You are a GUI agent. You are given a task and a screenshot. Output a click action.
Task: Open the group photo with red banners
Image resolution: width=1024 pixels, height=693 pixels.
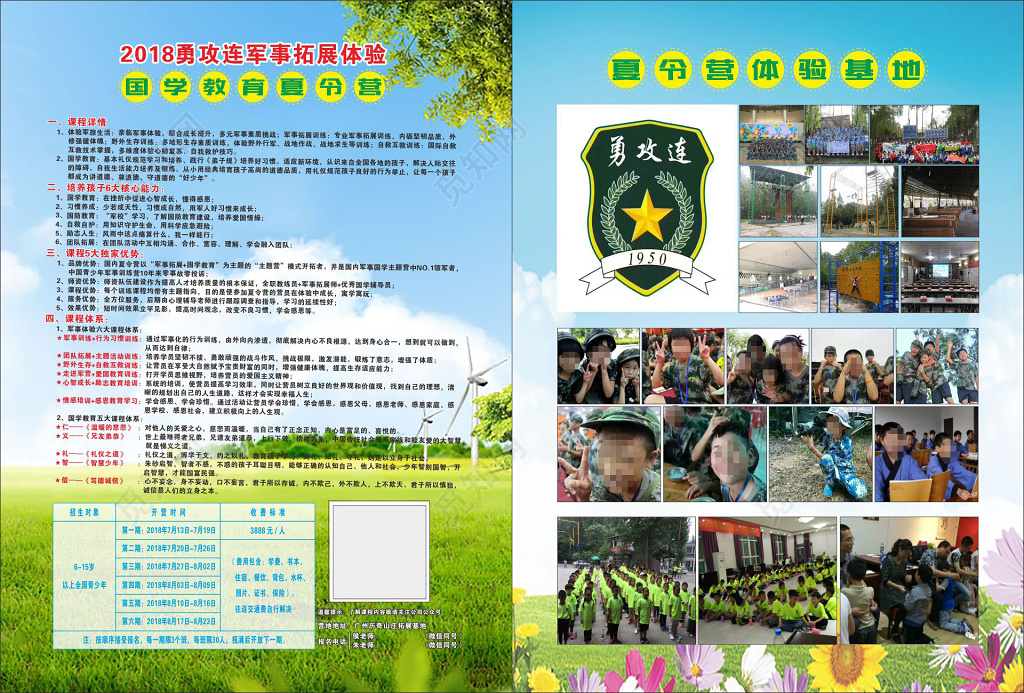coord(924,135)
